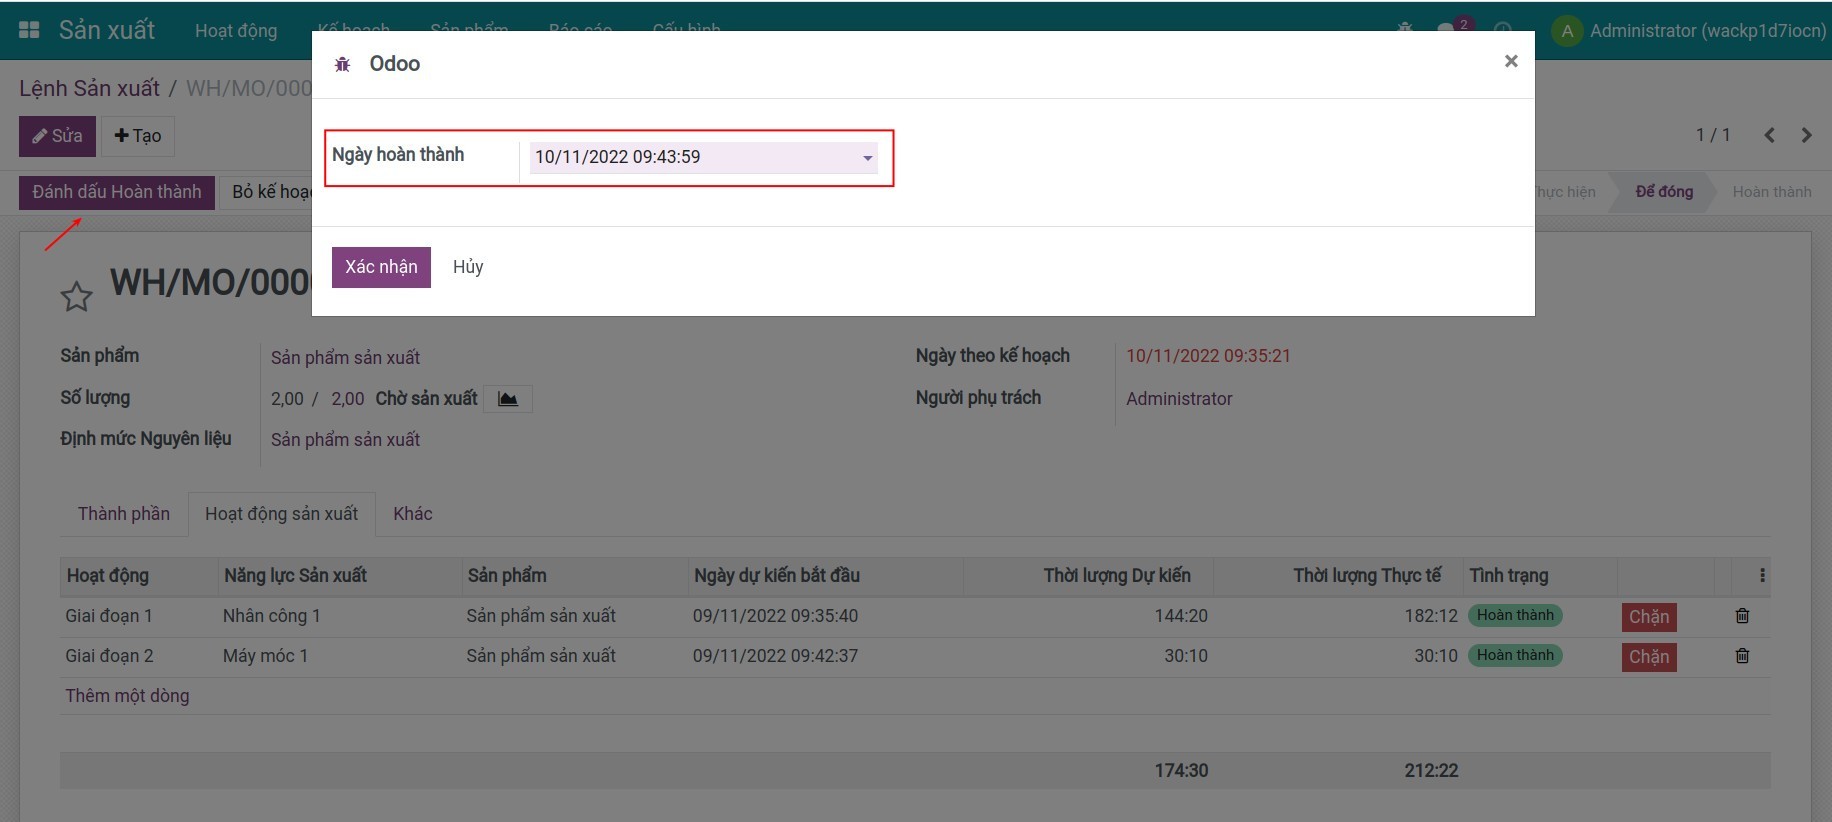The image size is (1832, 822).
Task: Click Chặn button for Giai đoạn 1
Action: click(1648, 617)
